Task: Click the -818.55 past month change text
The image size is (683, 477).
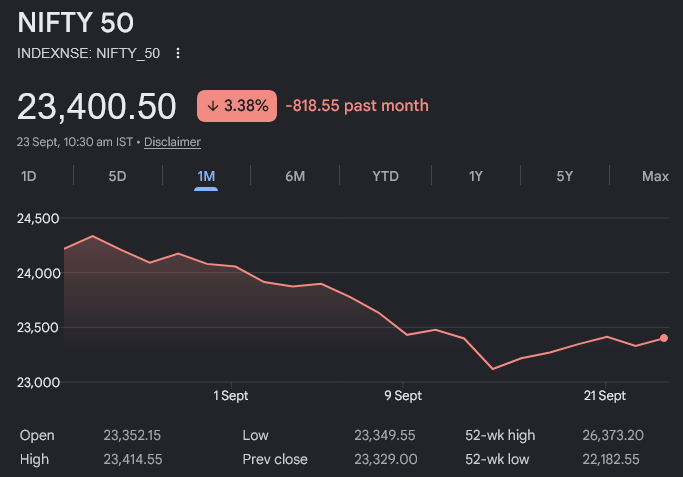Action: pos(357,106)
